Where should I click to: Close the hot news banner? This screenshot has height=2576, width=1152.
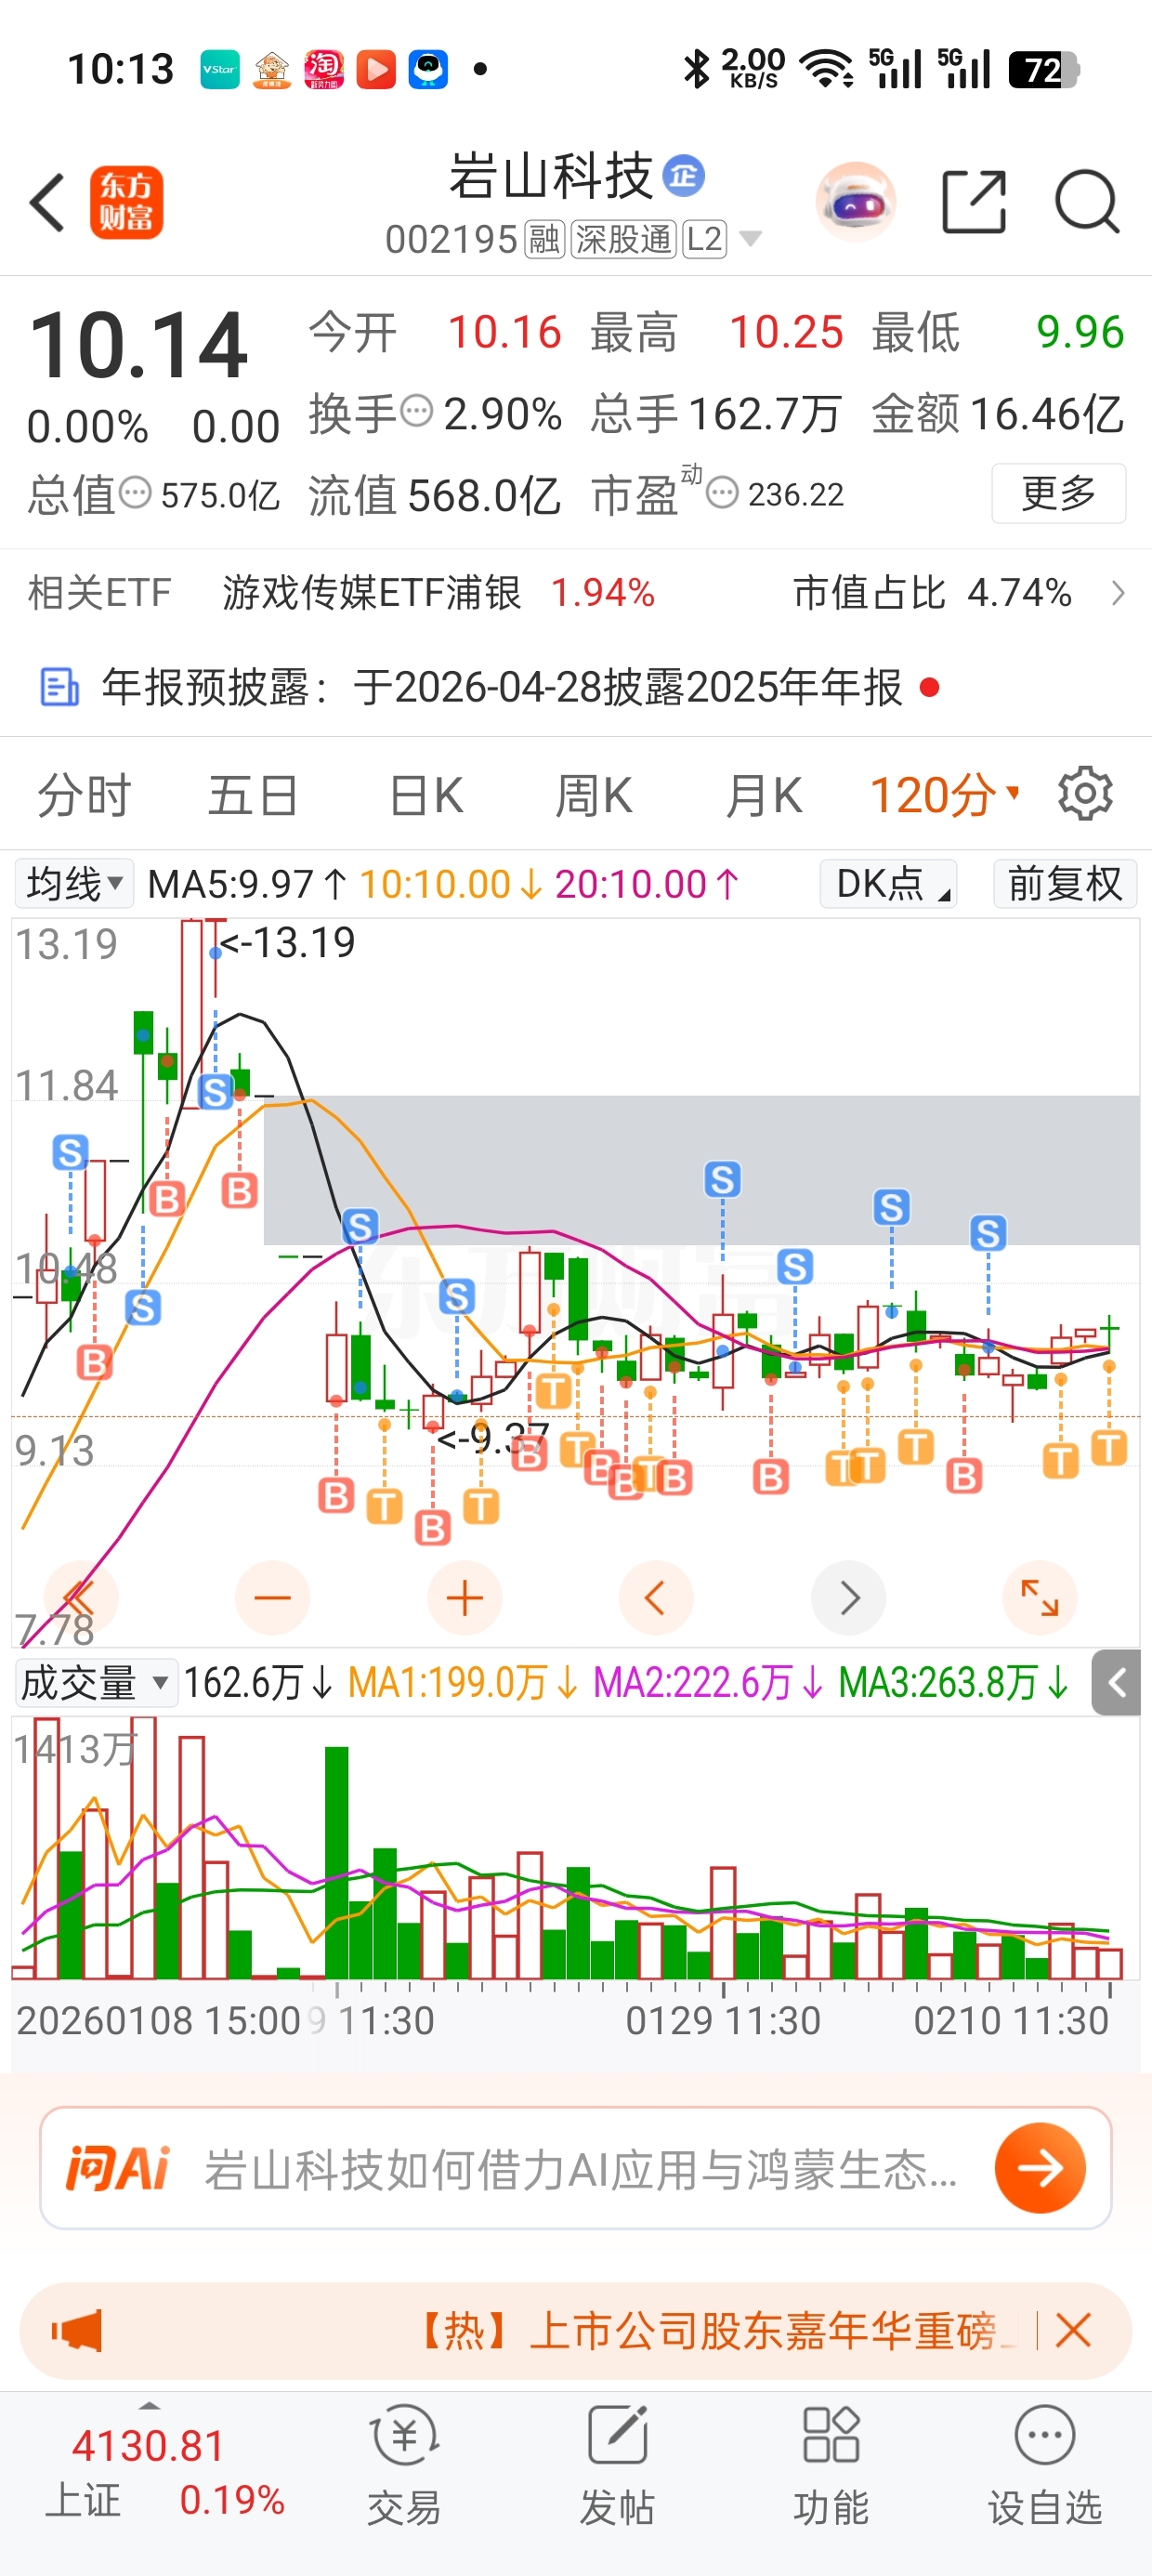click(1073, 2331)
